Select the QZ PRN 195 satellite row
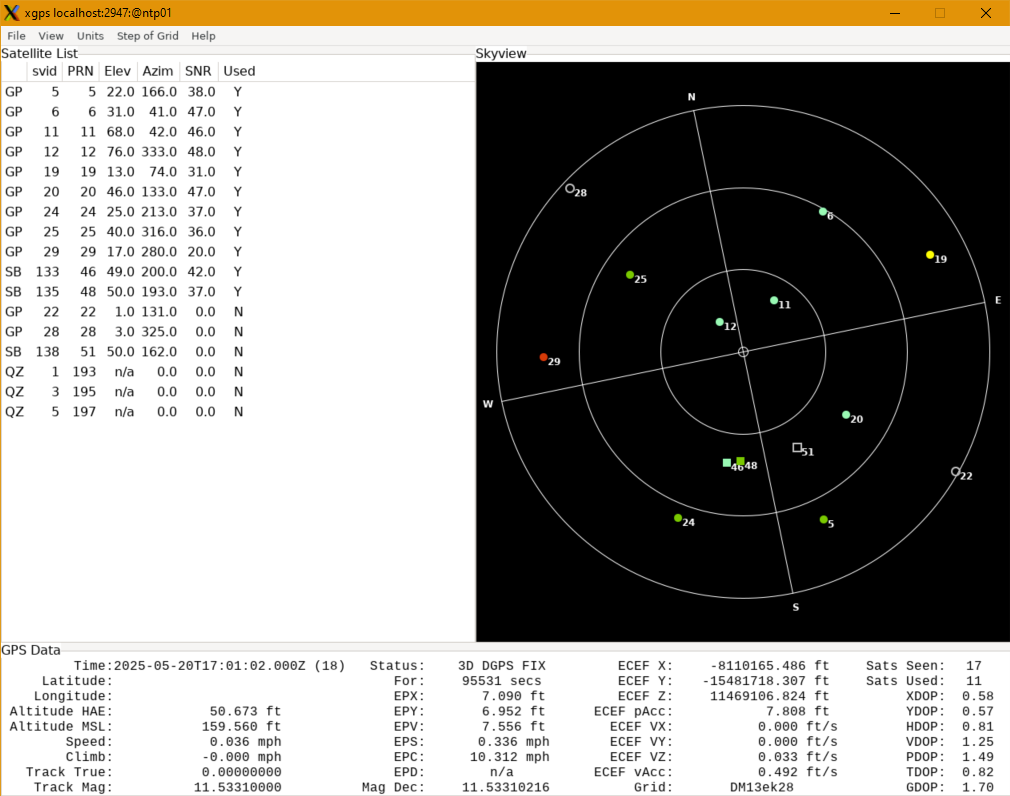Image resolution: width=1010 pixels, height=796 pixels. (x=238, y=392)
